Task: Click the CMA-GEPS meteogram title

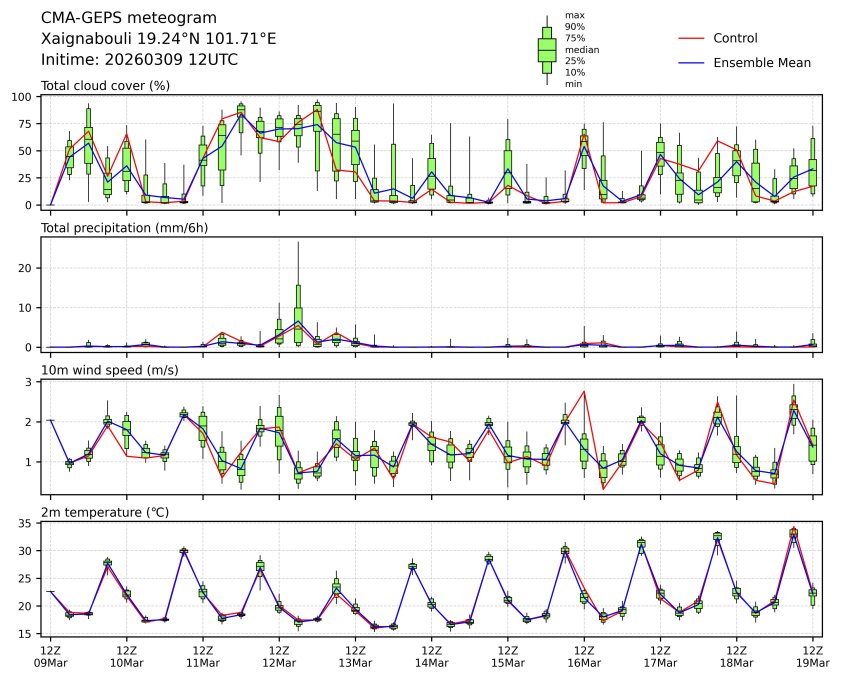Action: (129, 18)
